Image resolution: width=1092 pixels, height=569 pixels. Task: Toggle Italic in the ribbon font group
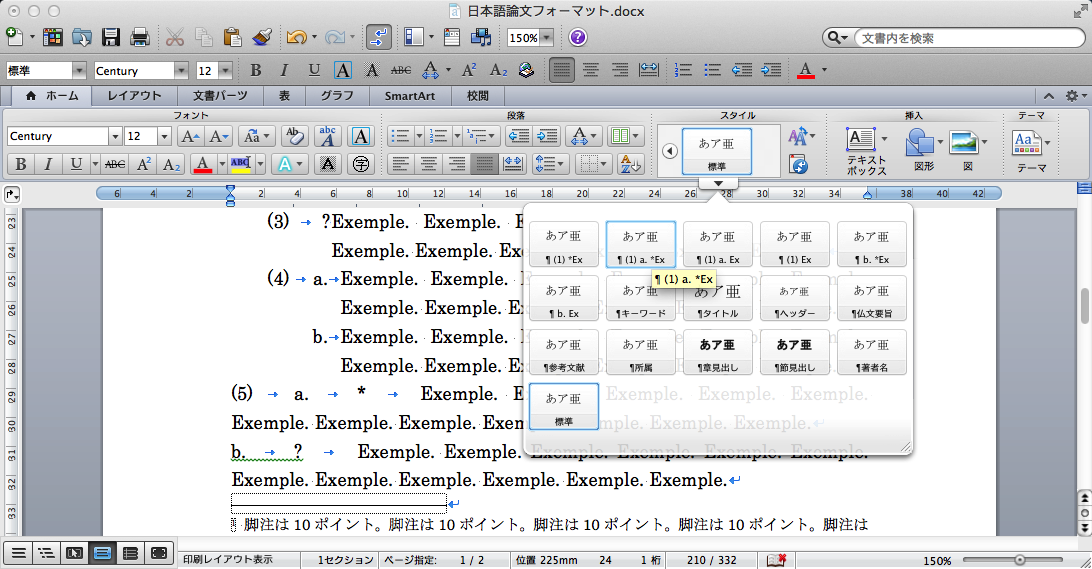click(48, 164)
